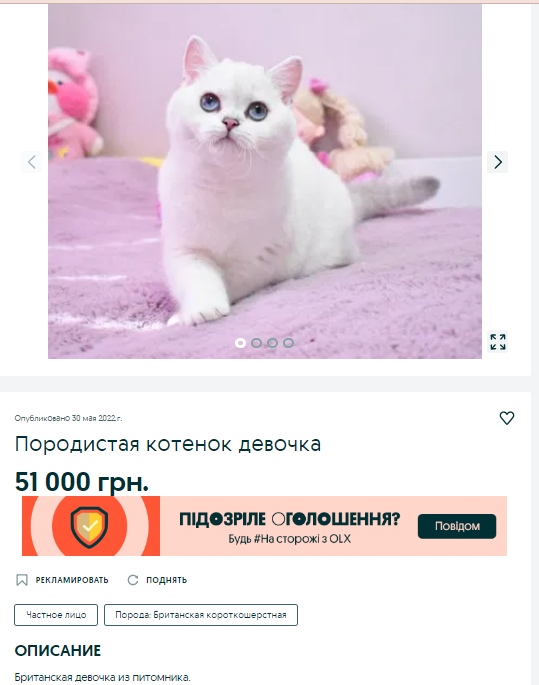Go to the previous photo with left arrow

coord(31,162)
